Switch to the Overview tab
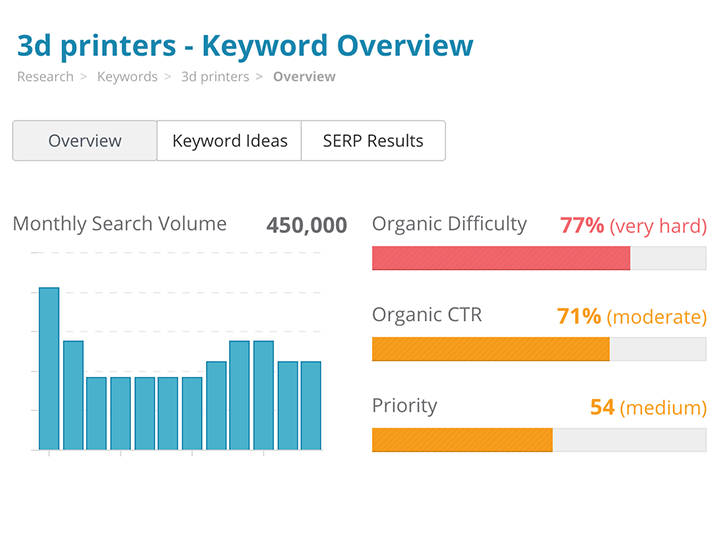 pos(85,141)
